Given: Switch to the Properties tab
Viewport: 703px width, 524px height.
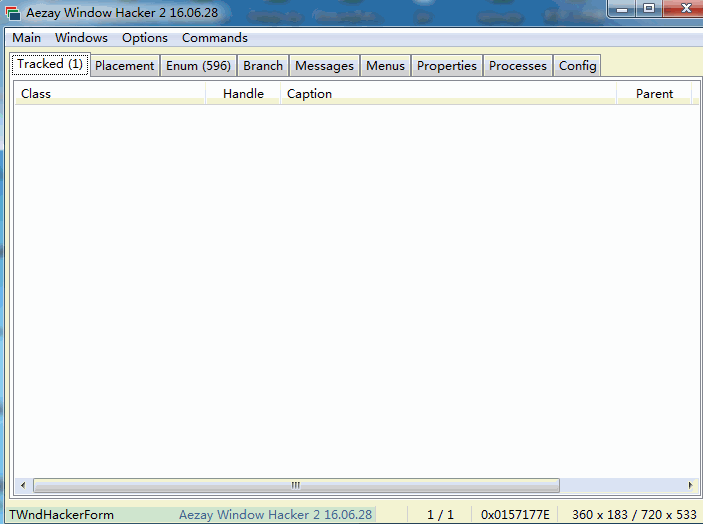Looking at the screenshot, I should click(447, 66).
